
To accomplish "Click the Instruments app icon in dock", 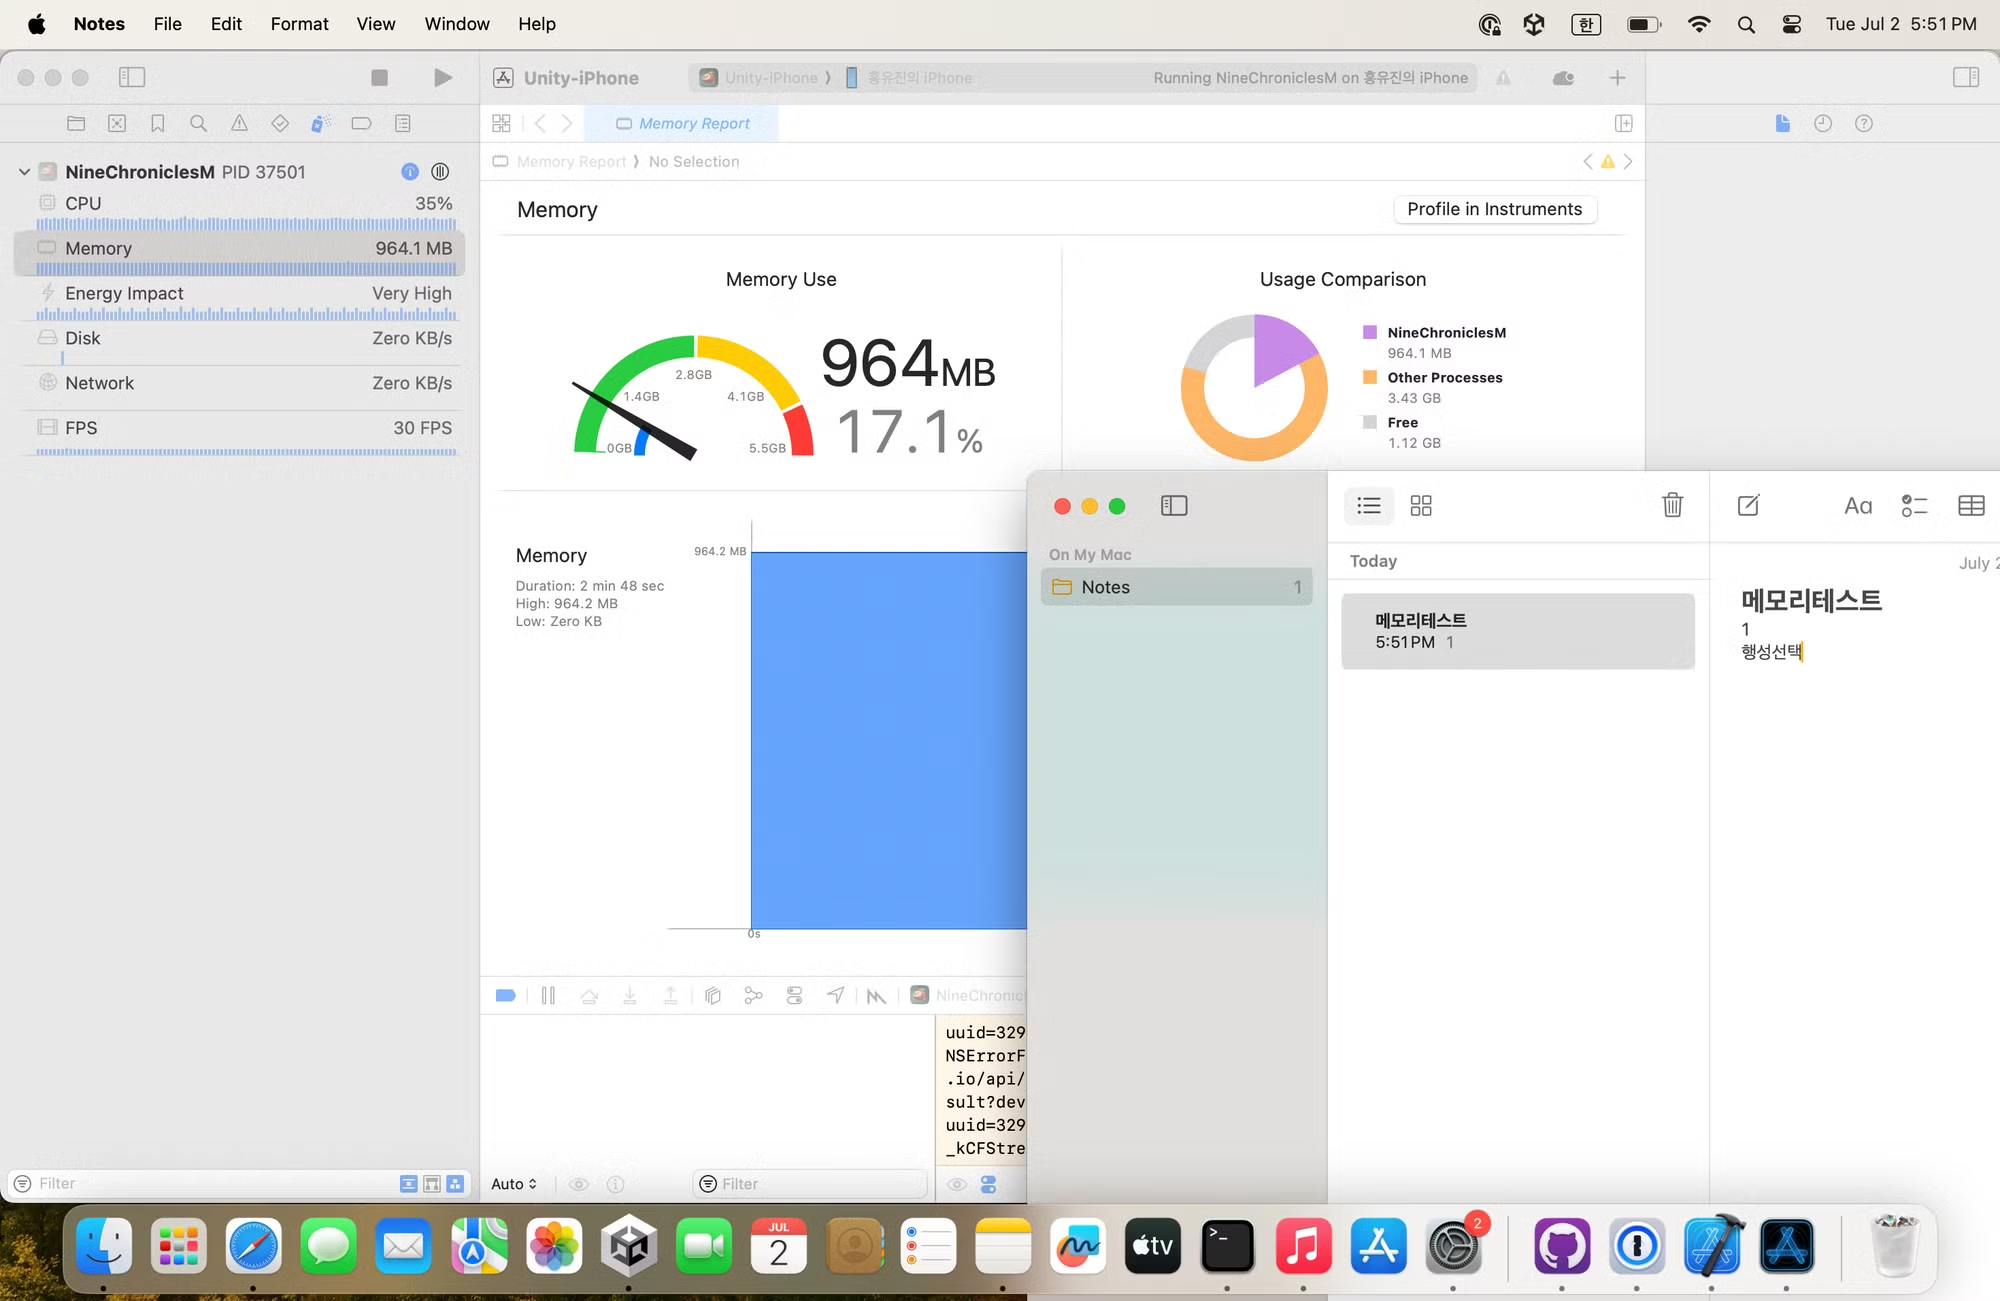I will tap(1786, 1246).
